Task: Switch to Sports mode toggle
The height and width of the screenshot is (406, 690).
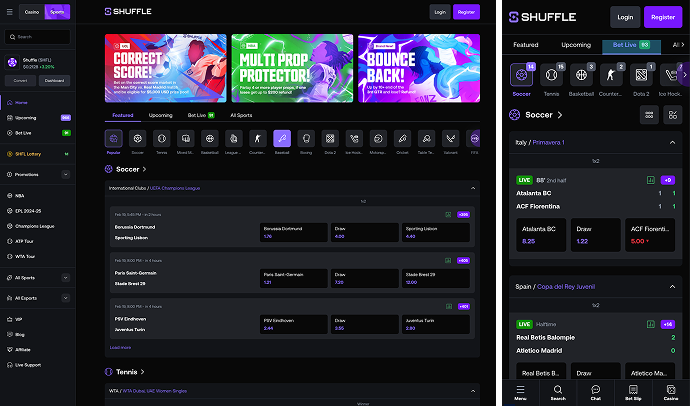Action: pos(57,12)
